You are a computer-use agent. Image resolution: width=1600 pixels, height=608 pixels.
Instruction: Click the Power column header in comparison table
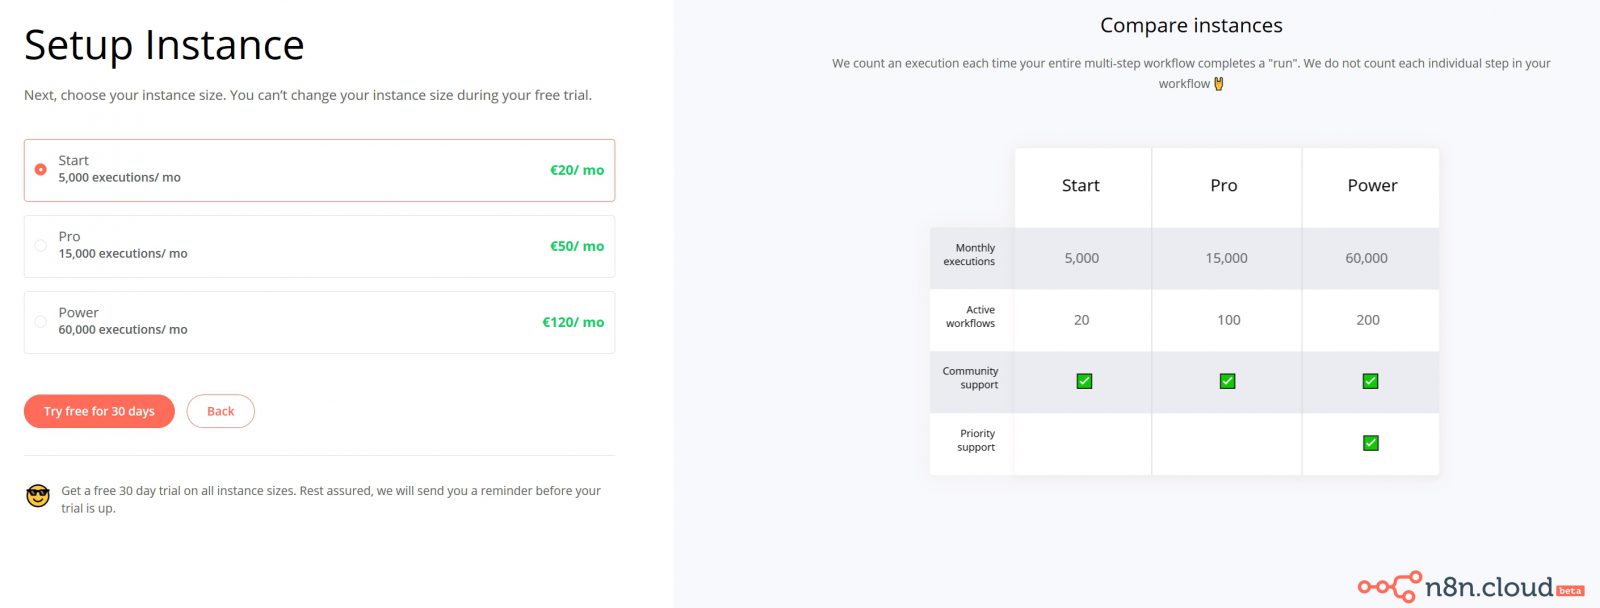coord(1372,186)
